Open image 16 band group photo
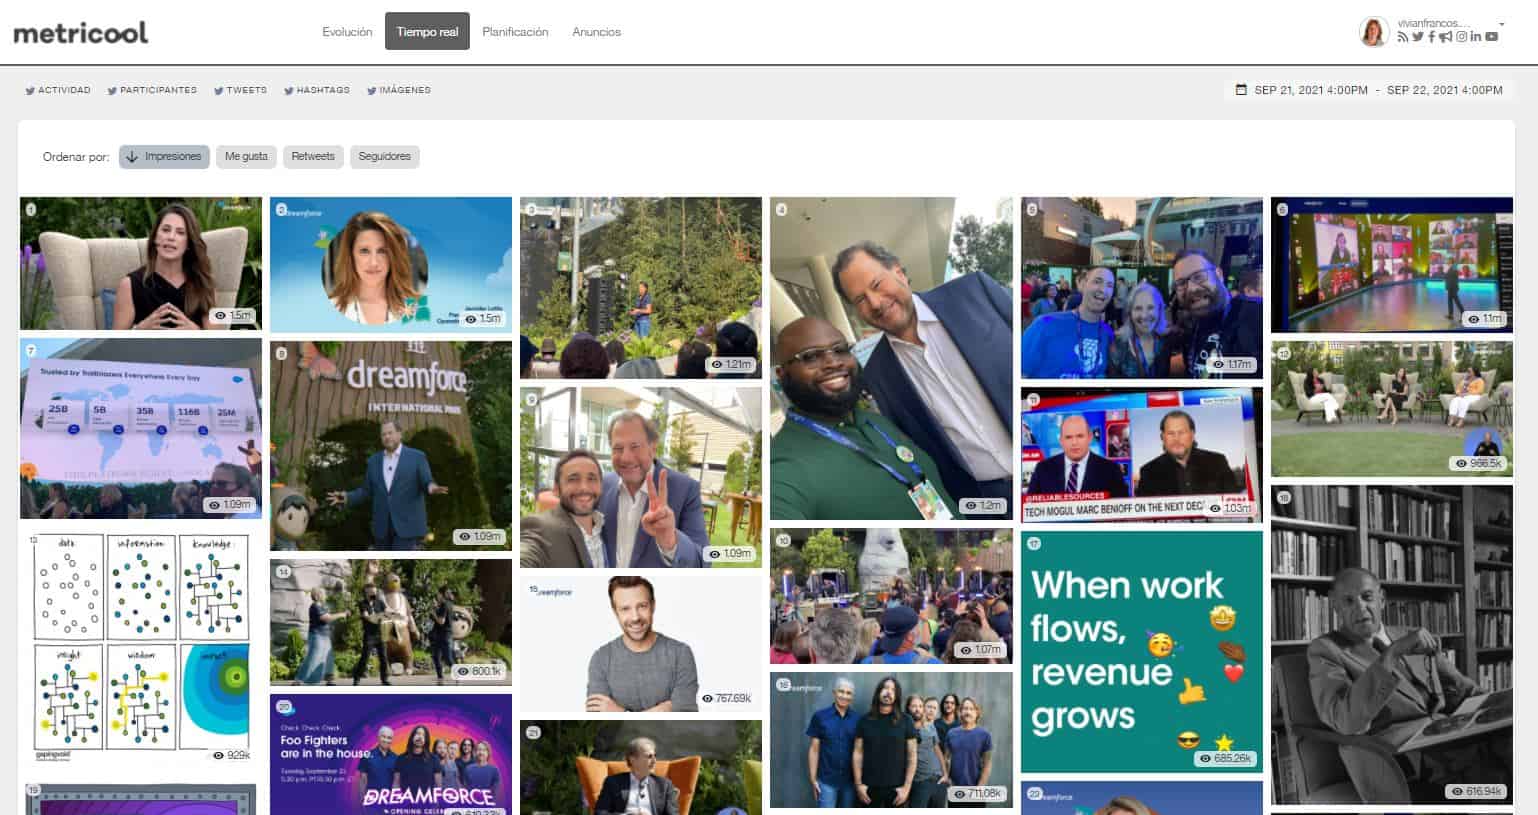The height and width of the screenshot is (815, 1538). coord(891,739)
